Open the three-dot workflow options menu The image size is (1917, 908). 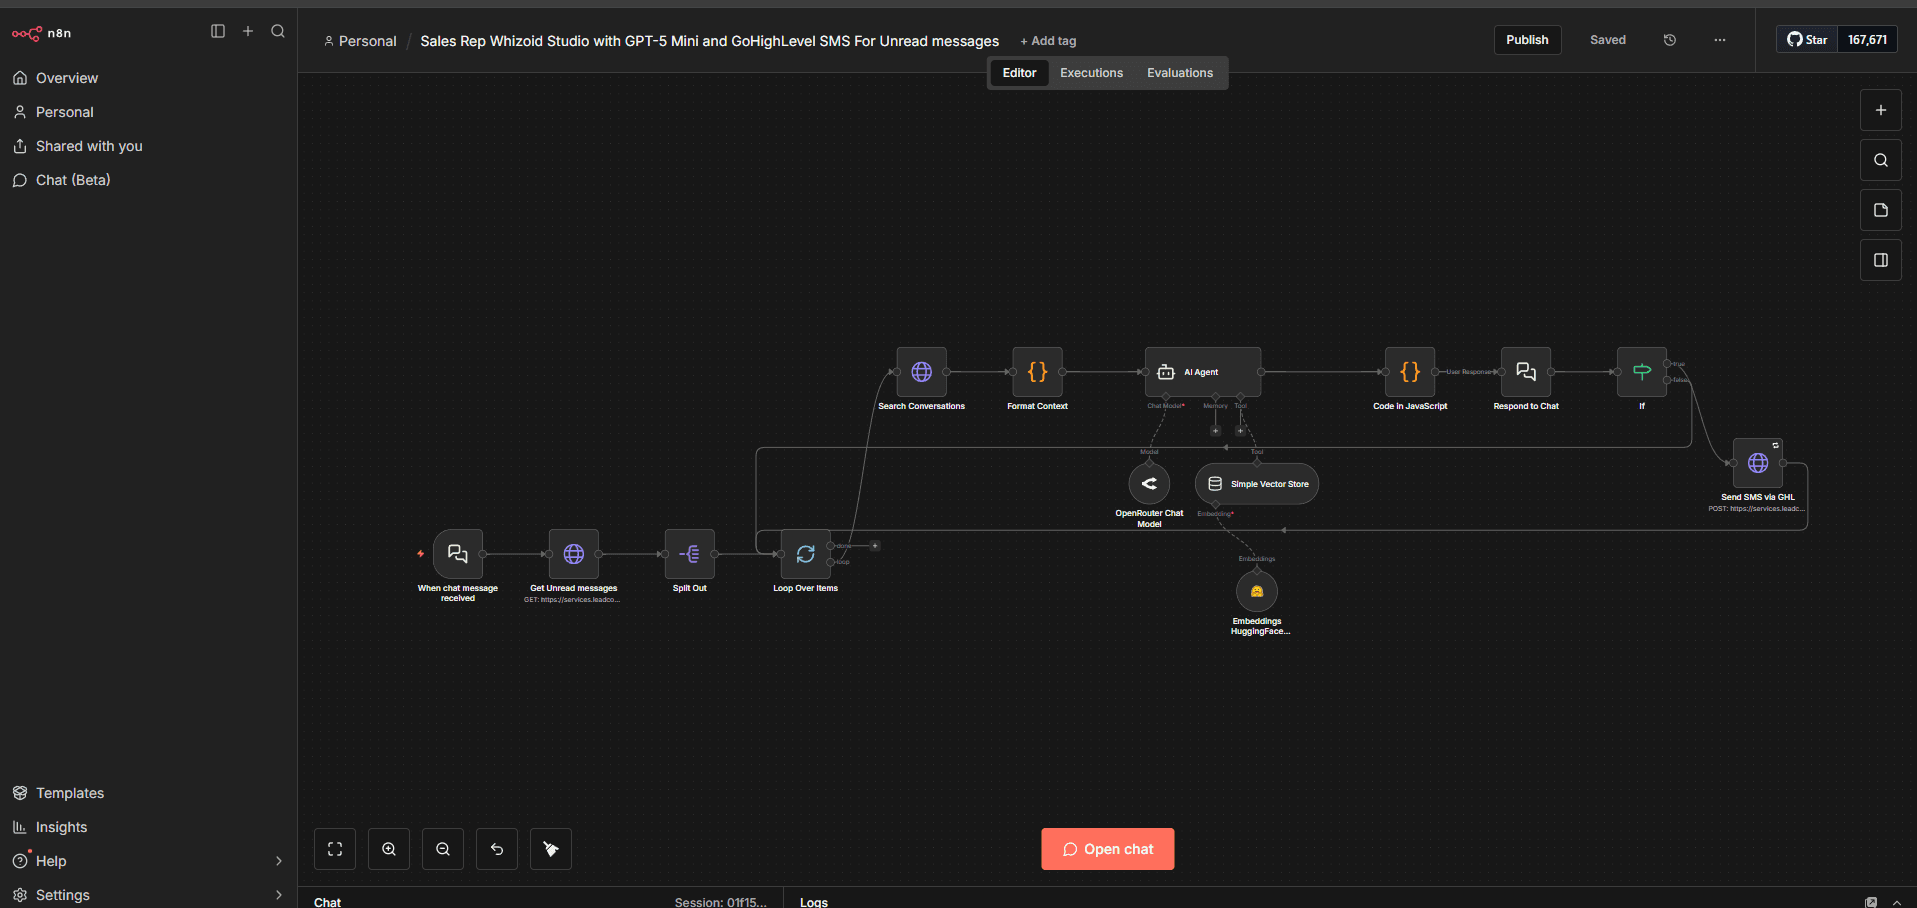pyautogui.click(x=1720, y=40)
